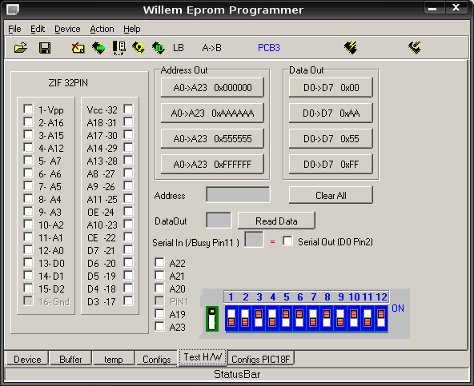Toggle the 5-A7 pin checkbox
The height and width of the screenshot is (386, 474).
click(28, 160)
